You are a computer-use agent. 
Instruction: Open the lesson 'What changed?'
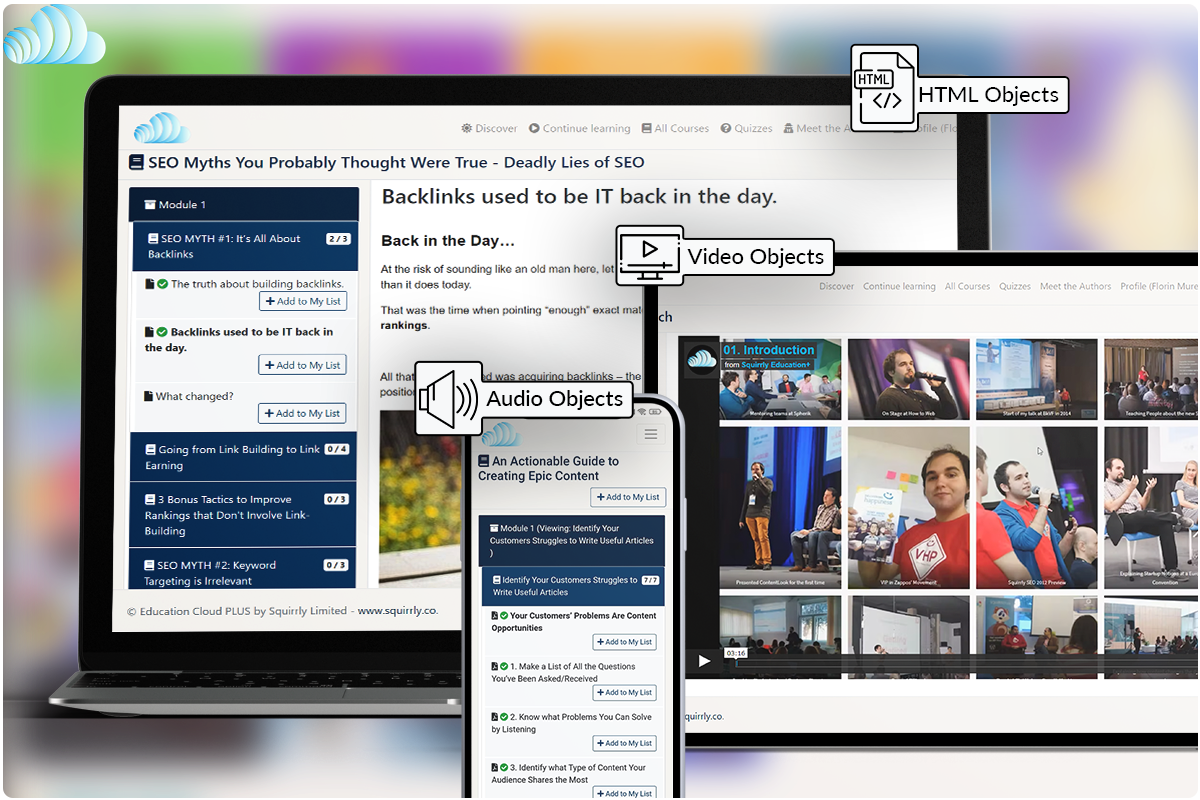click(194, 396)
